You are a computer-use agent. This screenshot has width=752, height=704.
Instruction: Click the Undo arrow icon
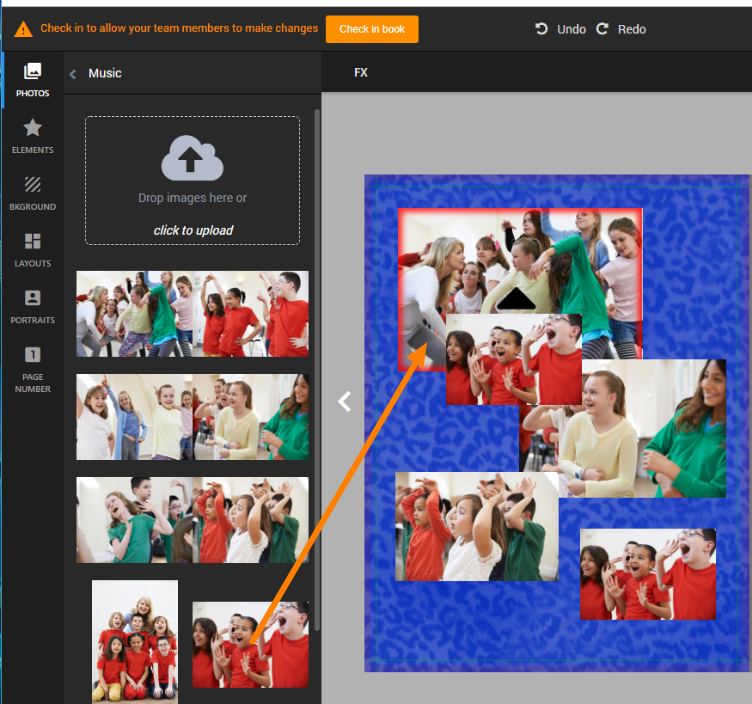541,29
